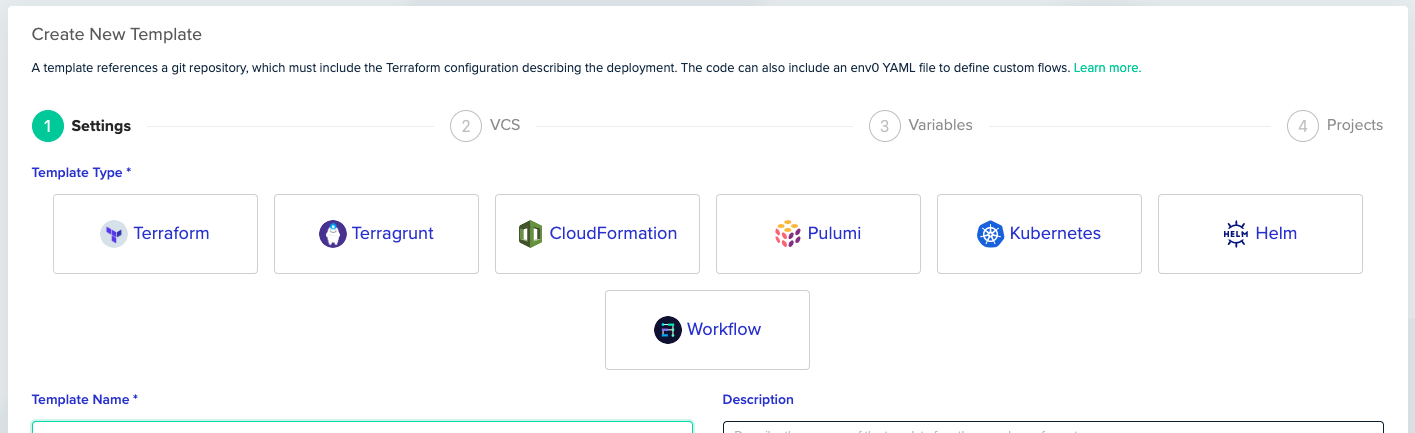Open the Learn more link

click(x=1107, y=68)
